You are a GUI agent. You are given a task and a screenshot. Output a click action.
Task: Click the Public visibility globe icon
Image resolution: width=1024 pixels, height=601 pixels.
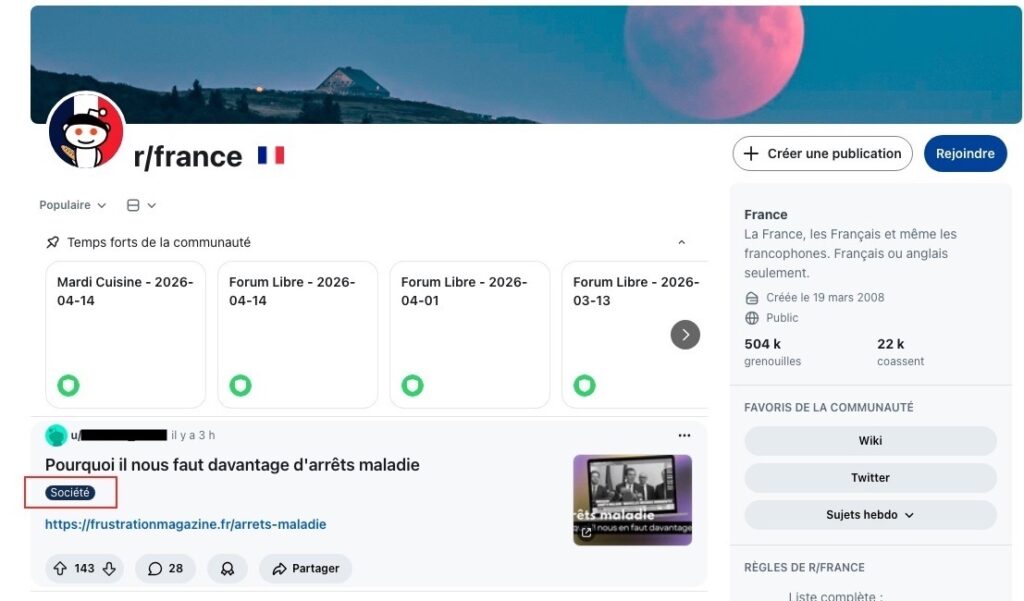(x=751, y=317)
